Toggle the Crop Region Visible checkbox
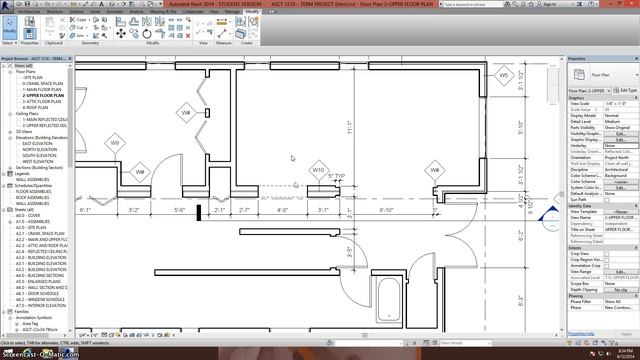This screenshot has height=360, width=640. (x=607, y=260)
